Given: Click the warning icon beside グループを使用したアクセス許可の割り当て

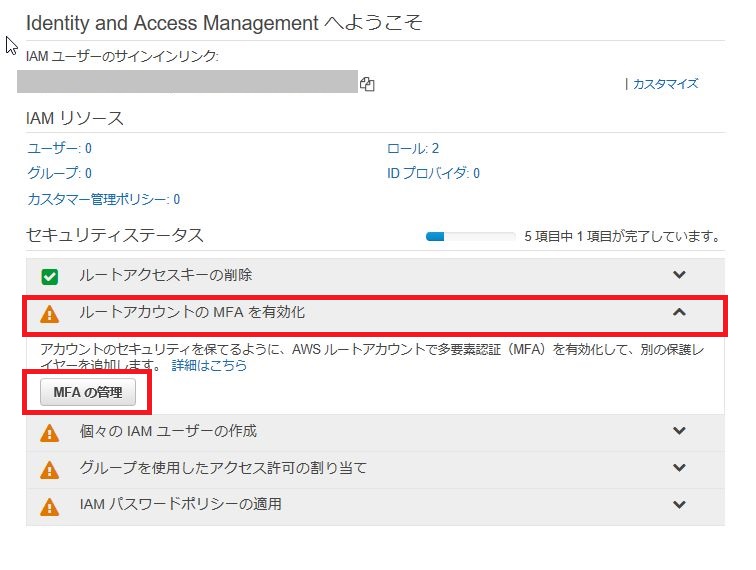Looking at the screenshot, I should coord(50,470).
